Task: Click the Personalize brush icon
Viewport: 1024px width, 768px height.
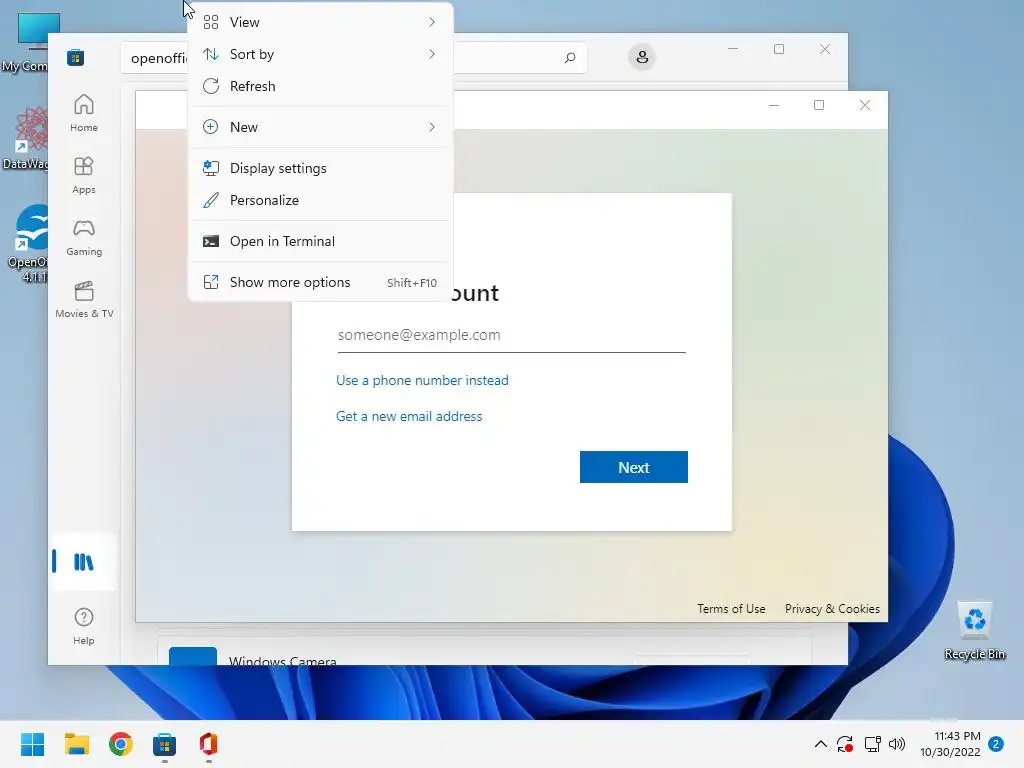Action: (210, 200)
